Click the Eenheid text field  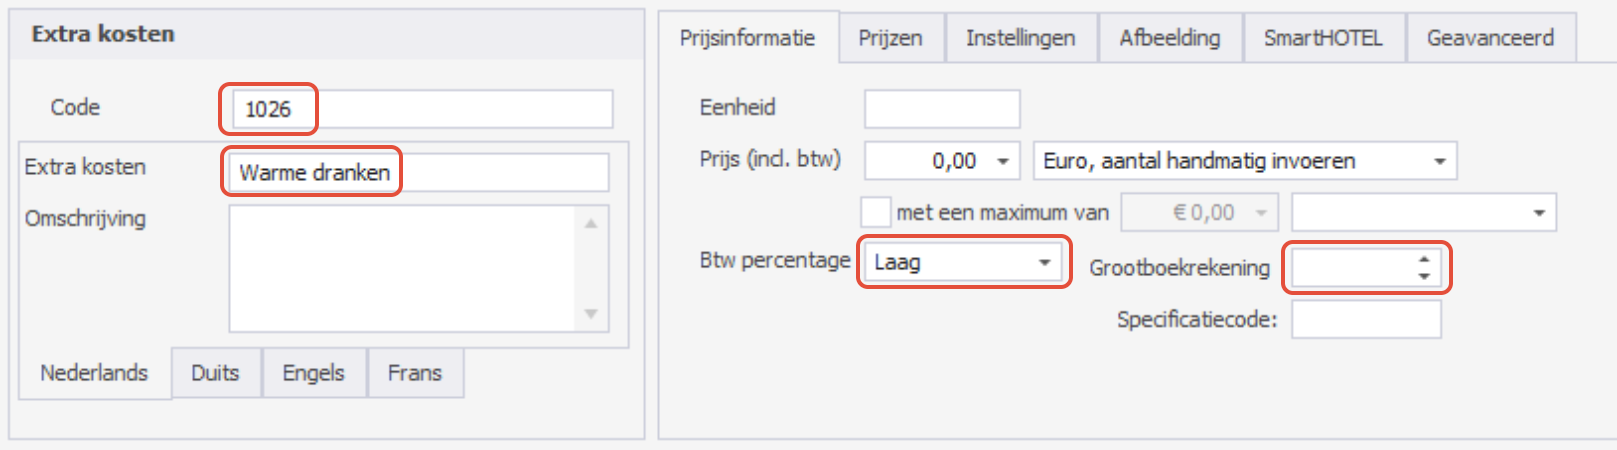pyautogui.click(x=942, y=109)
